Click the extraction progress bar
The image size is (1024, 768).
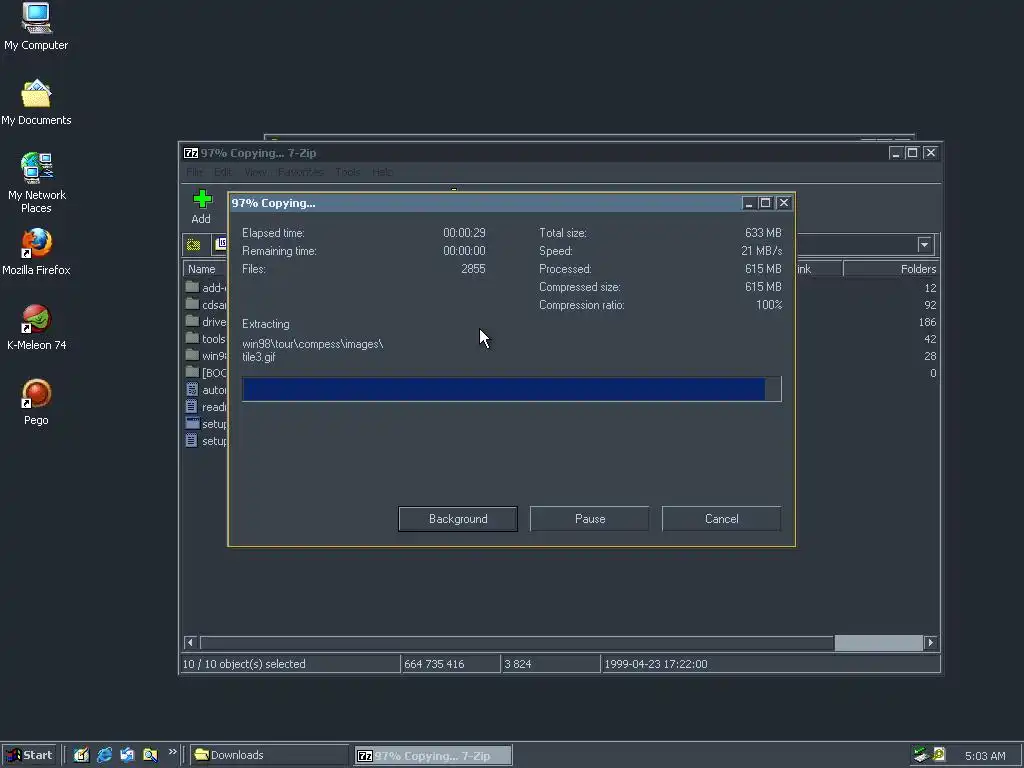pyautogui.click(x=511, y=389)
